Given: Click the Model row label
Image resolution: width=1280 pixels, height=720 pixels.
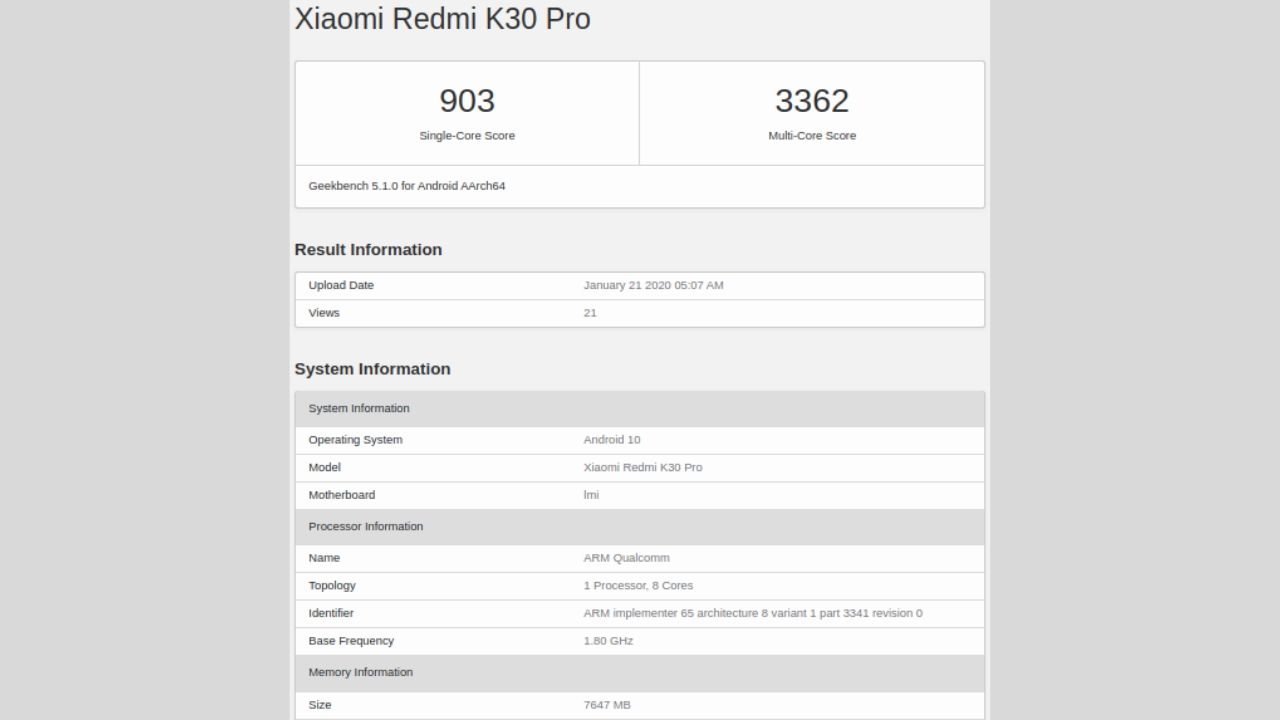Looking at the screenshot, I should [x=324, y=468].
